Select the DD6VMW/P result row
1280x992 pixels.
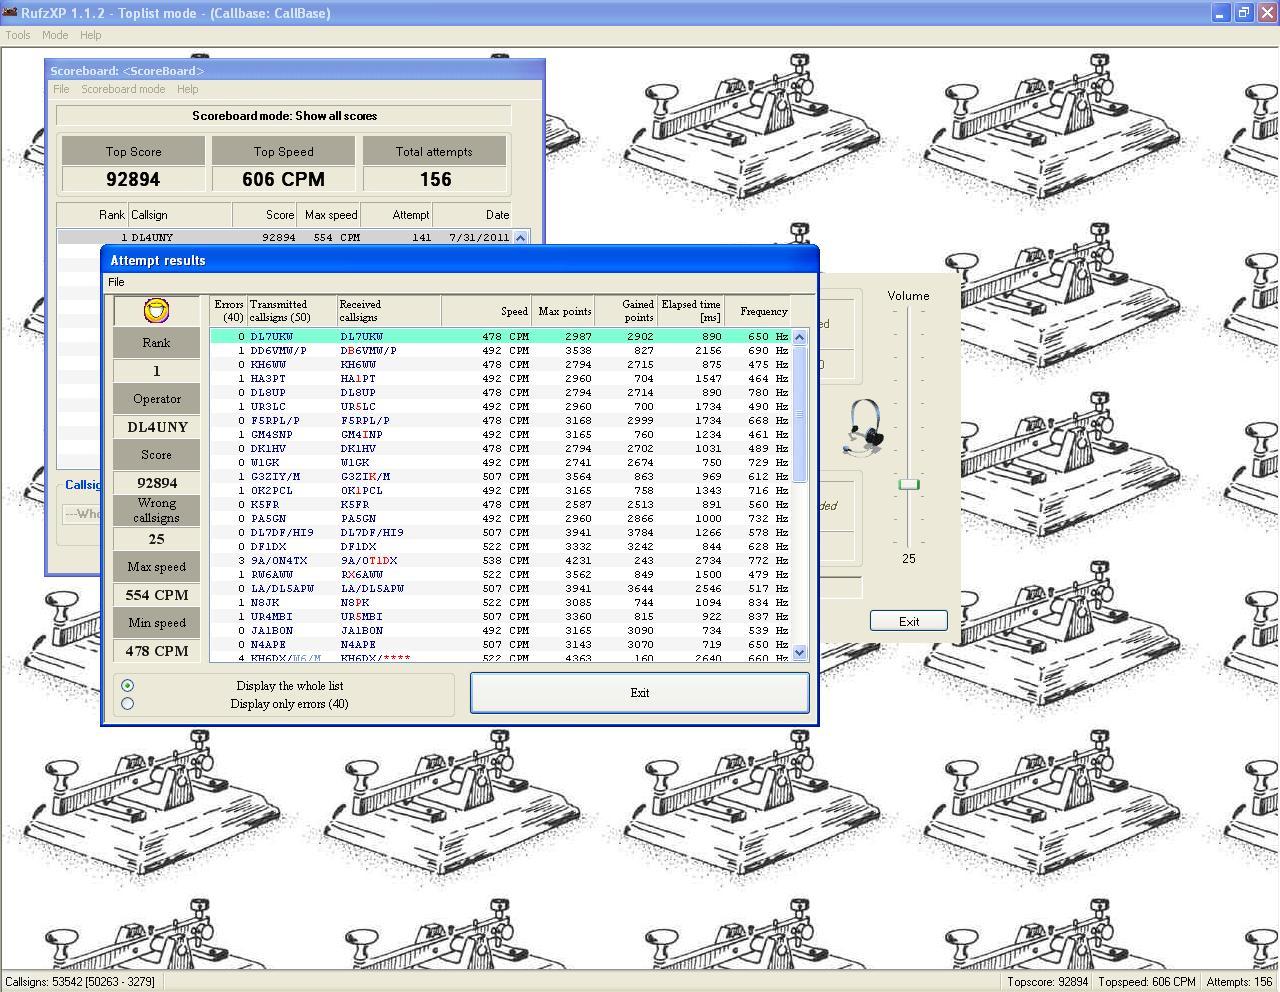pos(501,351)
